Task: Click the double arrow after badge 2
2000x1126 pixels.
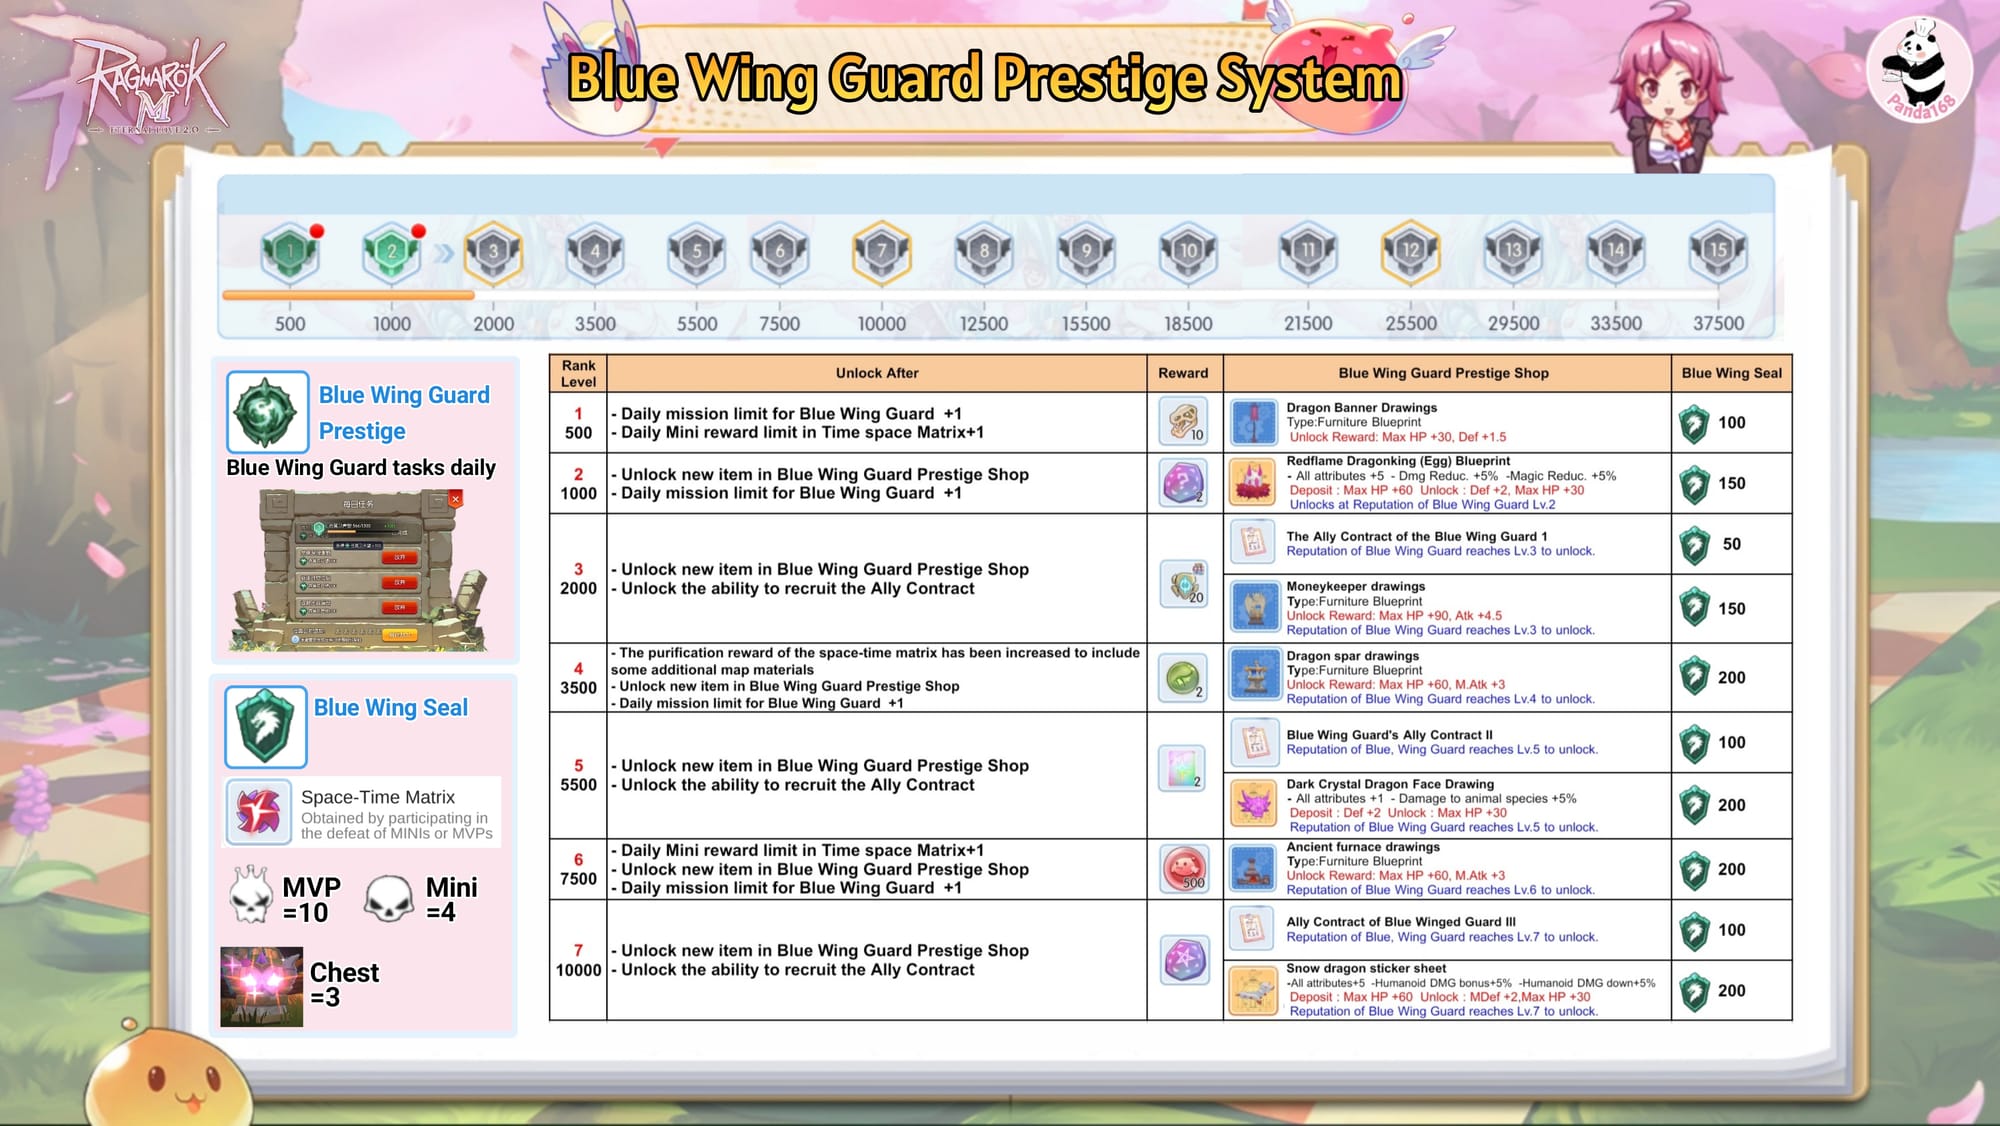Action: coord(445,253)
